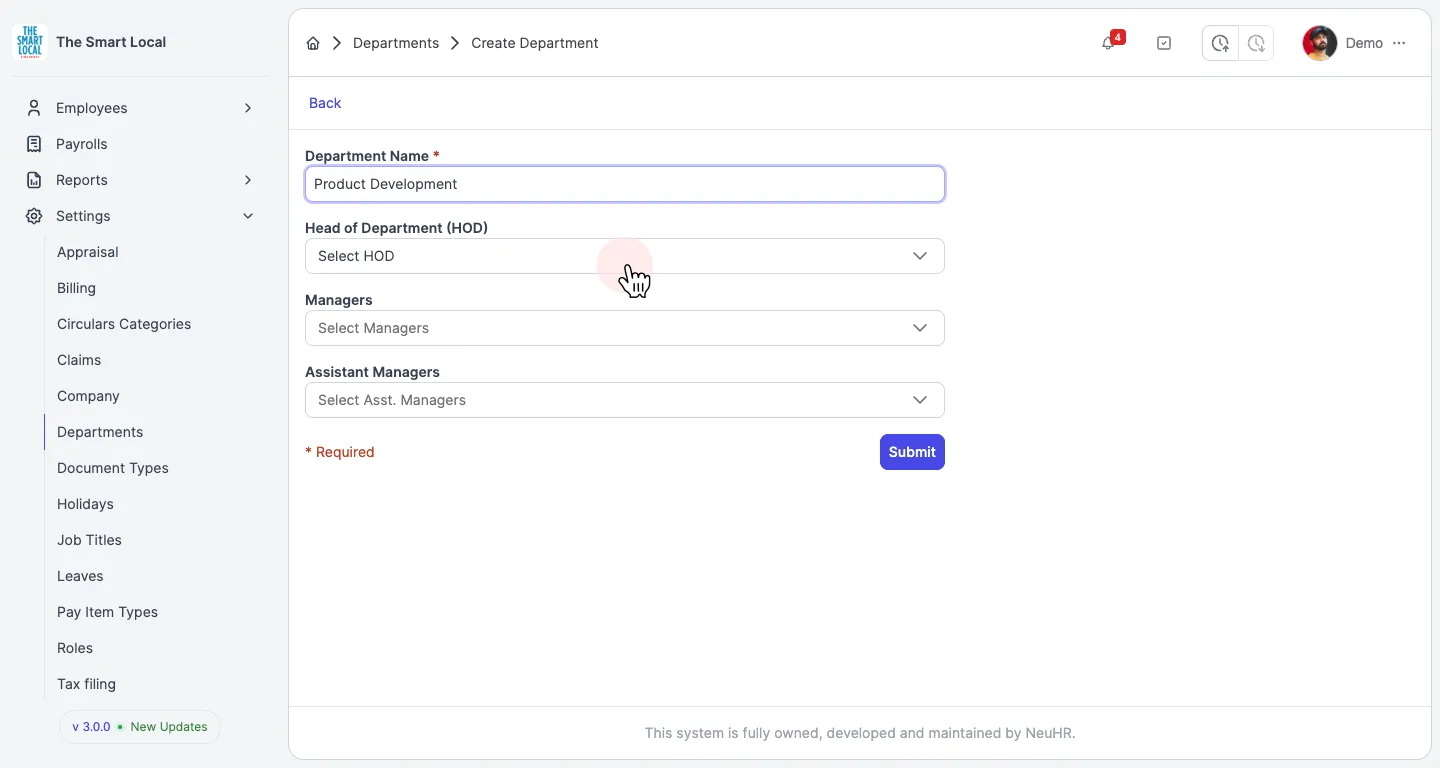Collapse the Settings submenu chevron
This screenshot has width=1440, height=768.
(248, 216)
